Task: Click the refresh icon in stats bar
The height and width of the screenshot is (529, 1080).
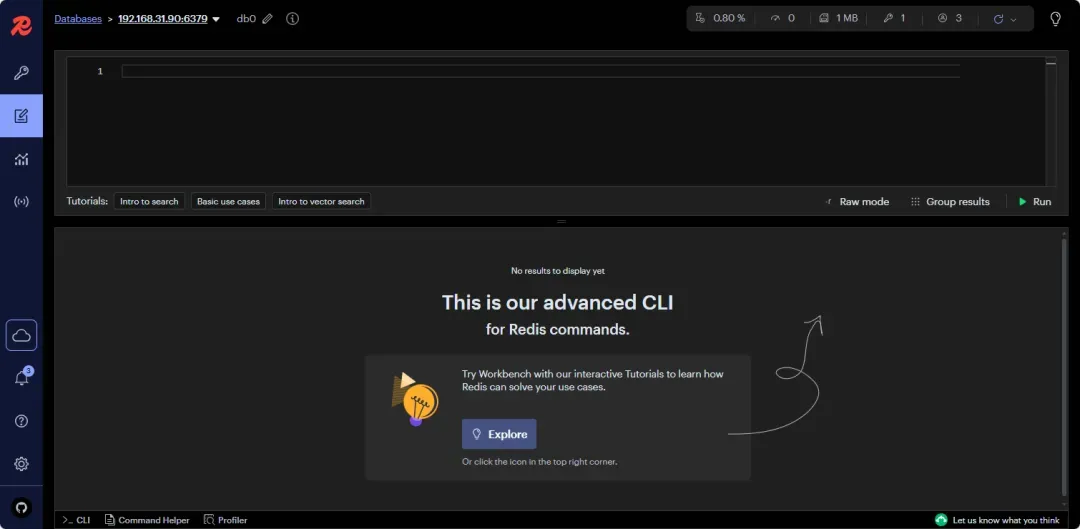Action: pos(998,19)
